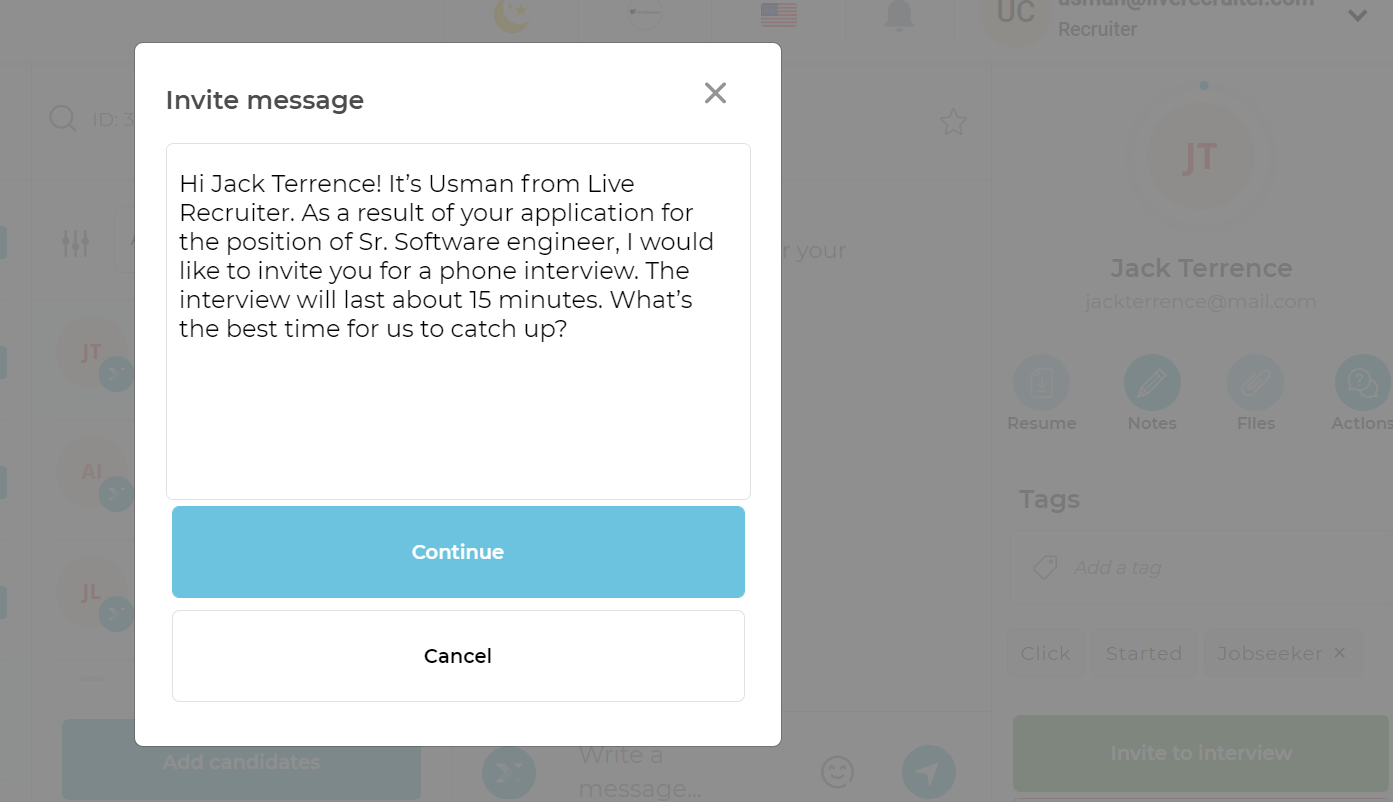This screenshot has width=1393, height=802.
Task: Open the Files paperclip icon
Action: pos(1255,383)
